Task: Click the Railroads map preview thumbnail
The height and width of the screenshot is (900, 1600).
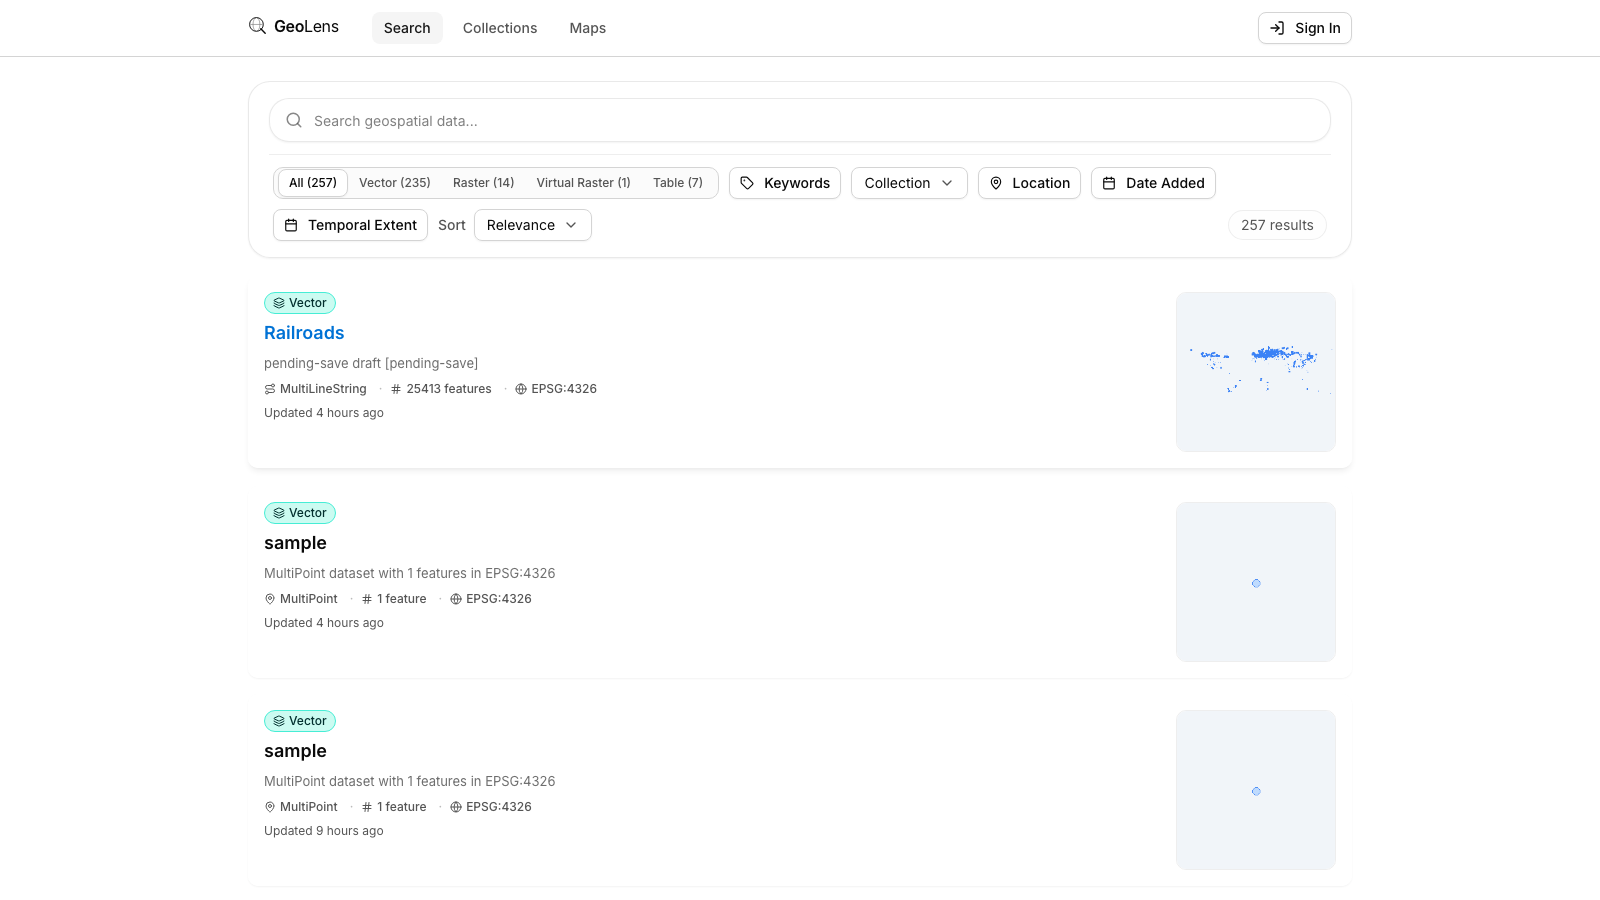Action: [1256, 371]
